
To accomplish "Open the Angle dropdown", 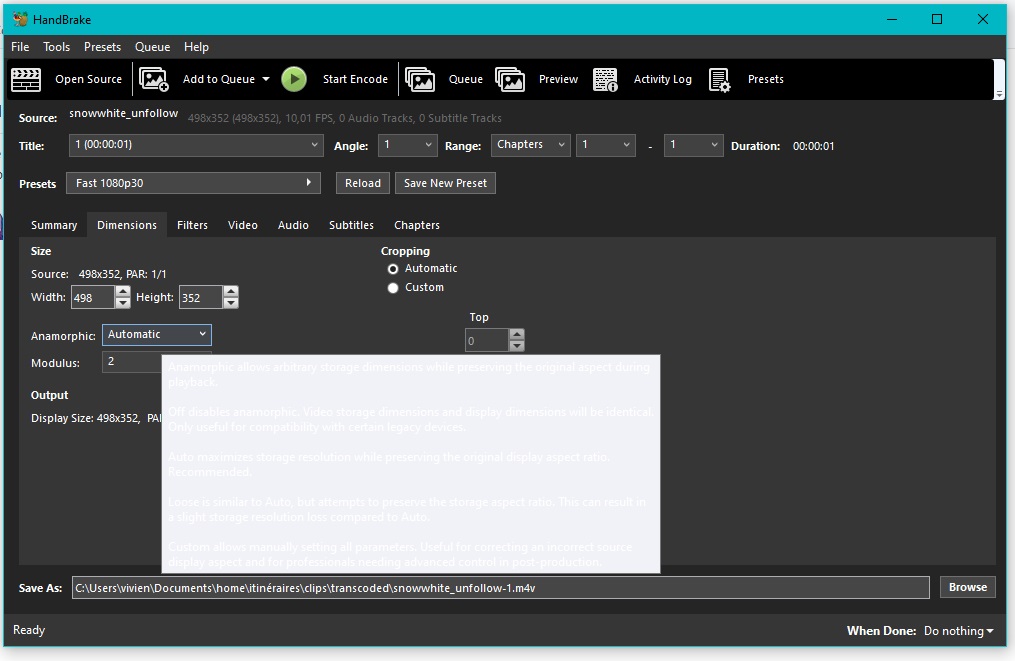I will (x=408, y=145).
